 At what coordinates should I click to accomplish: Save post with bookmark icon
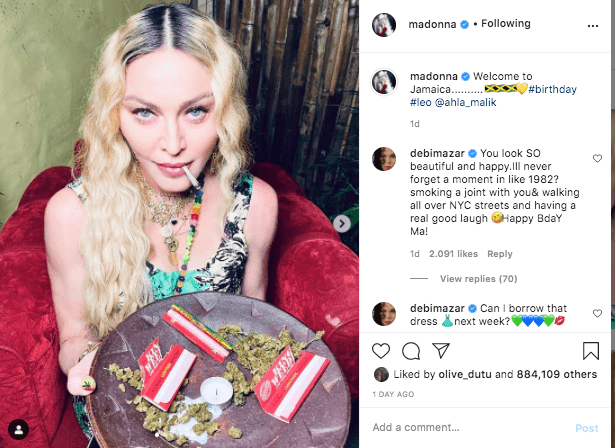[591, 351]
